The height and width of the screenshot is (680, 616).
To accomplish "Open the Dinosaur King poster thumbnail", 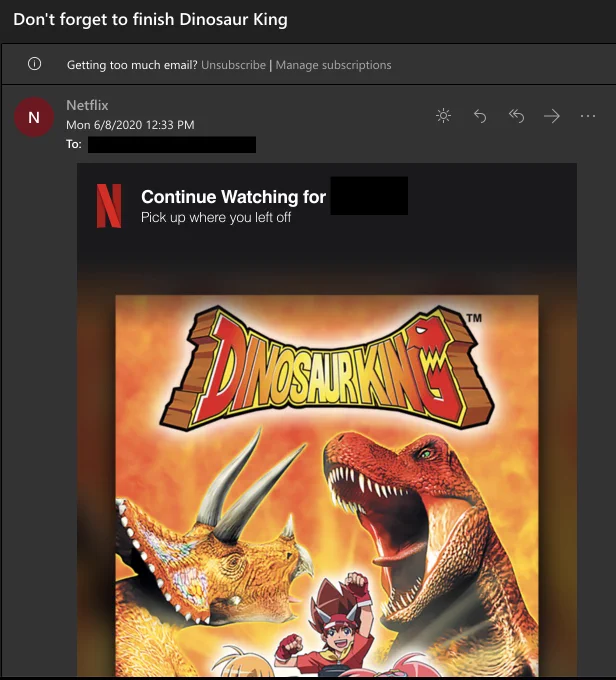I will (327, 486).
